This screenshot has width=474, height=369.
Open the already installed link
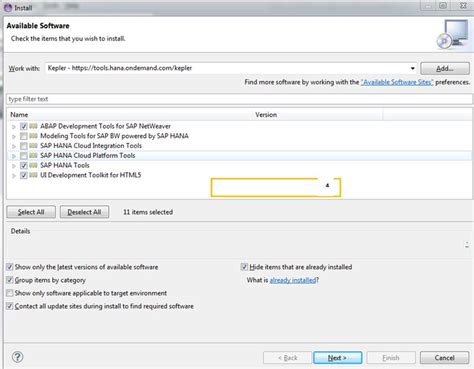click(293, 280)
